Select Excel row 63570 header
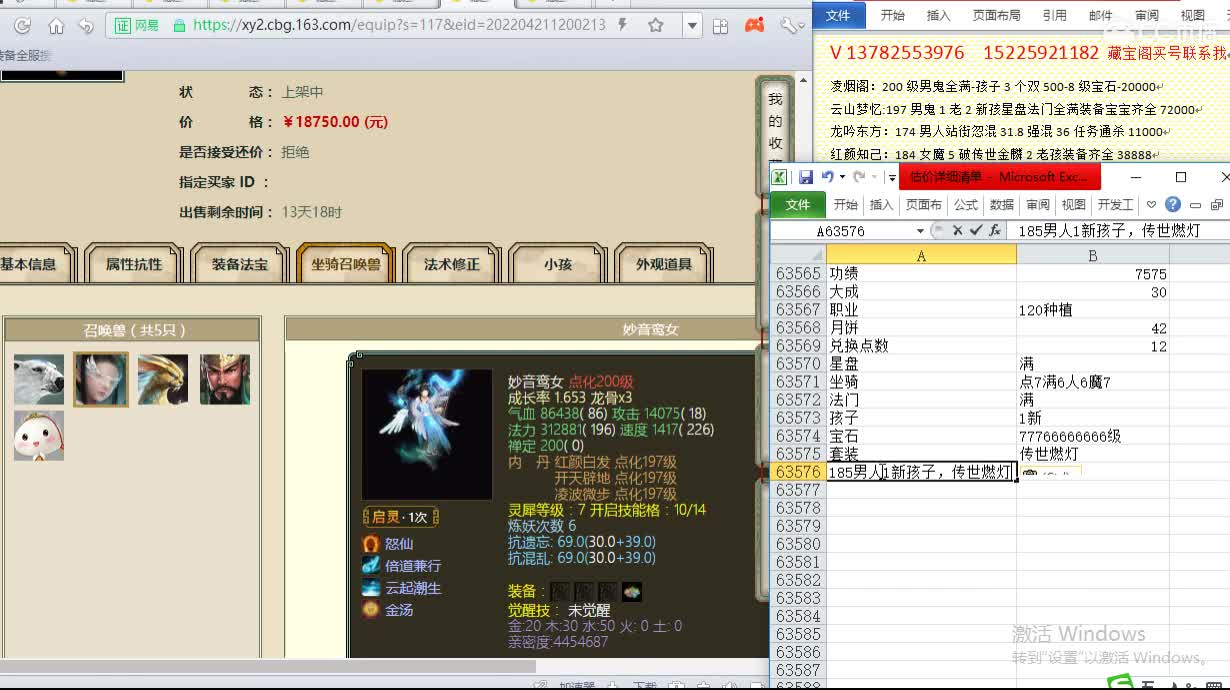 [798, 364]
